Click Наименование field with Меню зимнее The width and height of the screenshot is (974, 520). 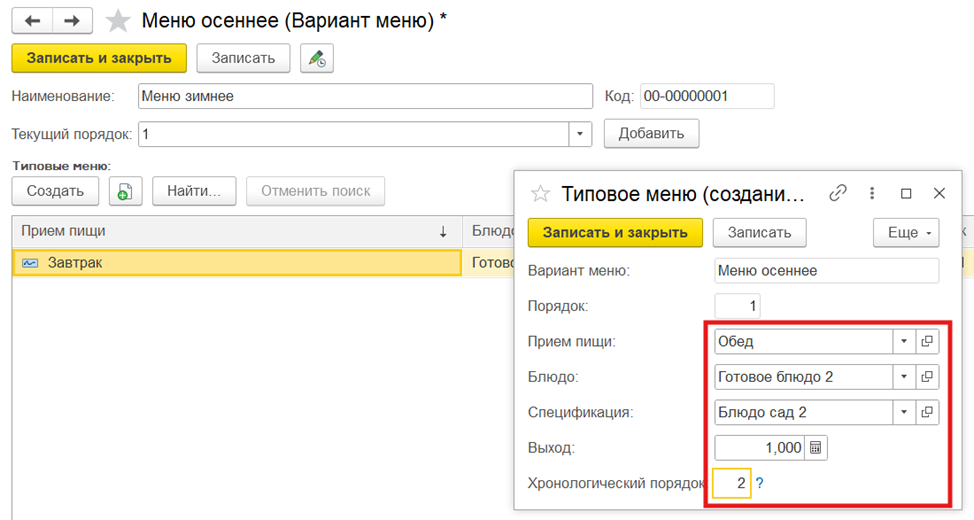[365, 96]
